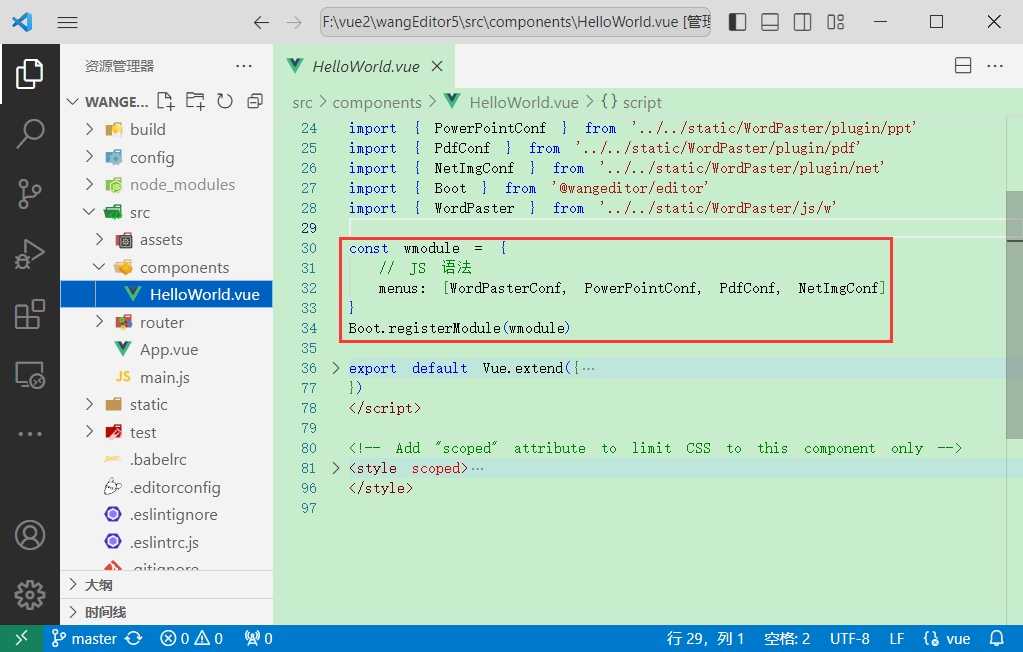Refresh the explorer file tree
This screenshot has height=652, width=1023.
[x=225, y=101]
